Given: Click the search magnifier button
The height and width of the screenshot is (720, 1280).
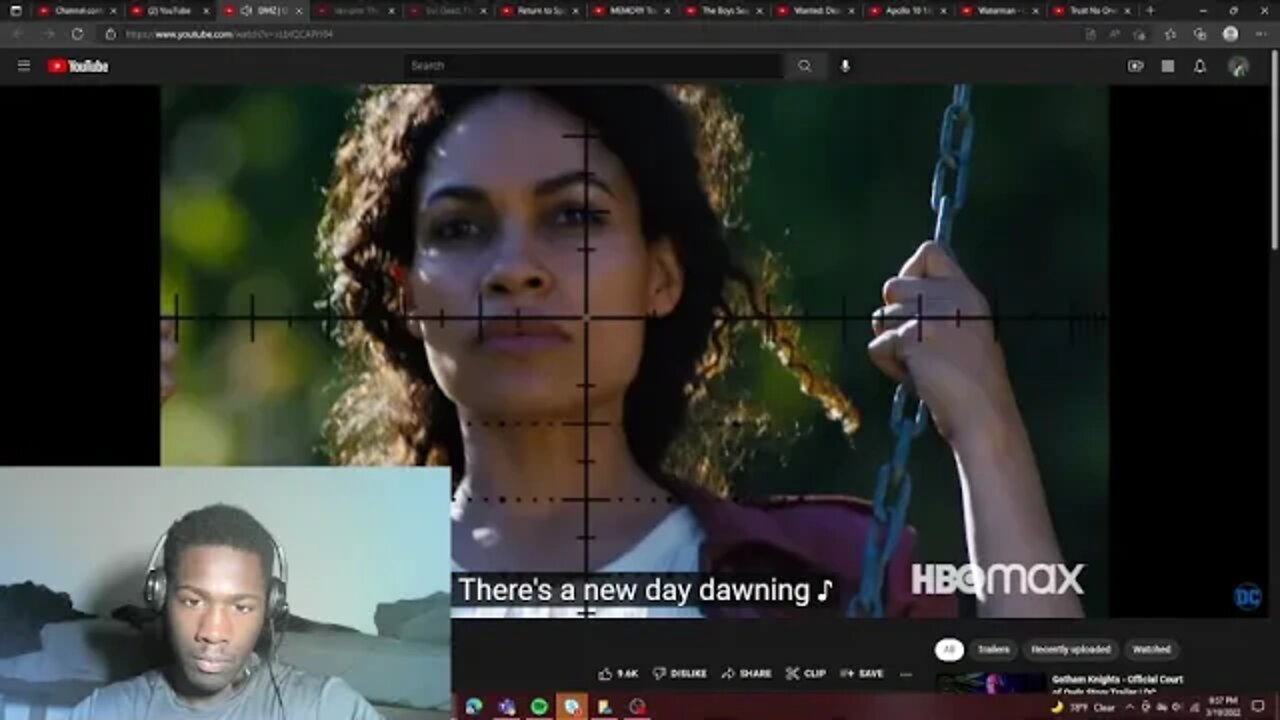Looking at the screenshot, I should 804,66.
